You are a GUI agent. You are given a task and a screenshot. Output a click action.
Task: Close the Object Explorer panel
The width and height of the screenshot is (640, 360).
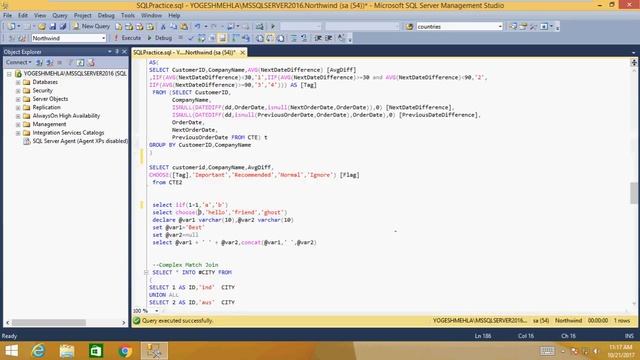124,52
